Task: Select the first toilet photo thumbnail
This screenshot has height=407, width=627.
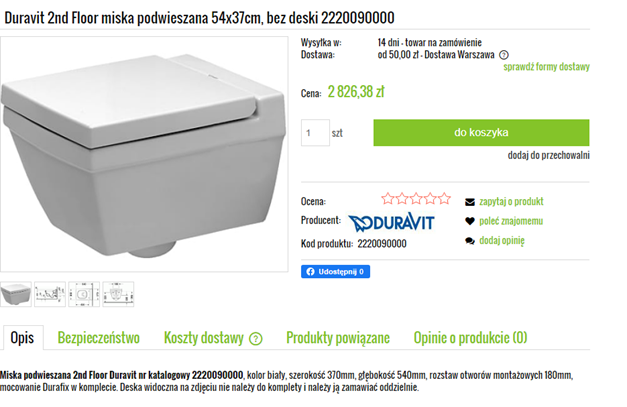Action: pyautogui.click(x=17, y=294)
